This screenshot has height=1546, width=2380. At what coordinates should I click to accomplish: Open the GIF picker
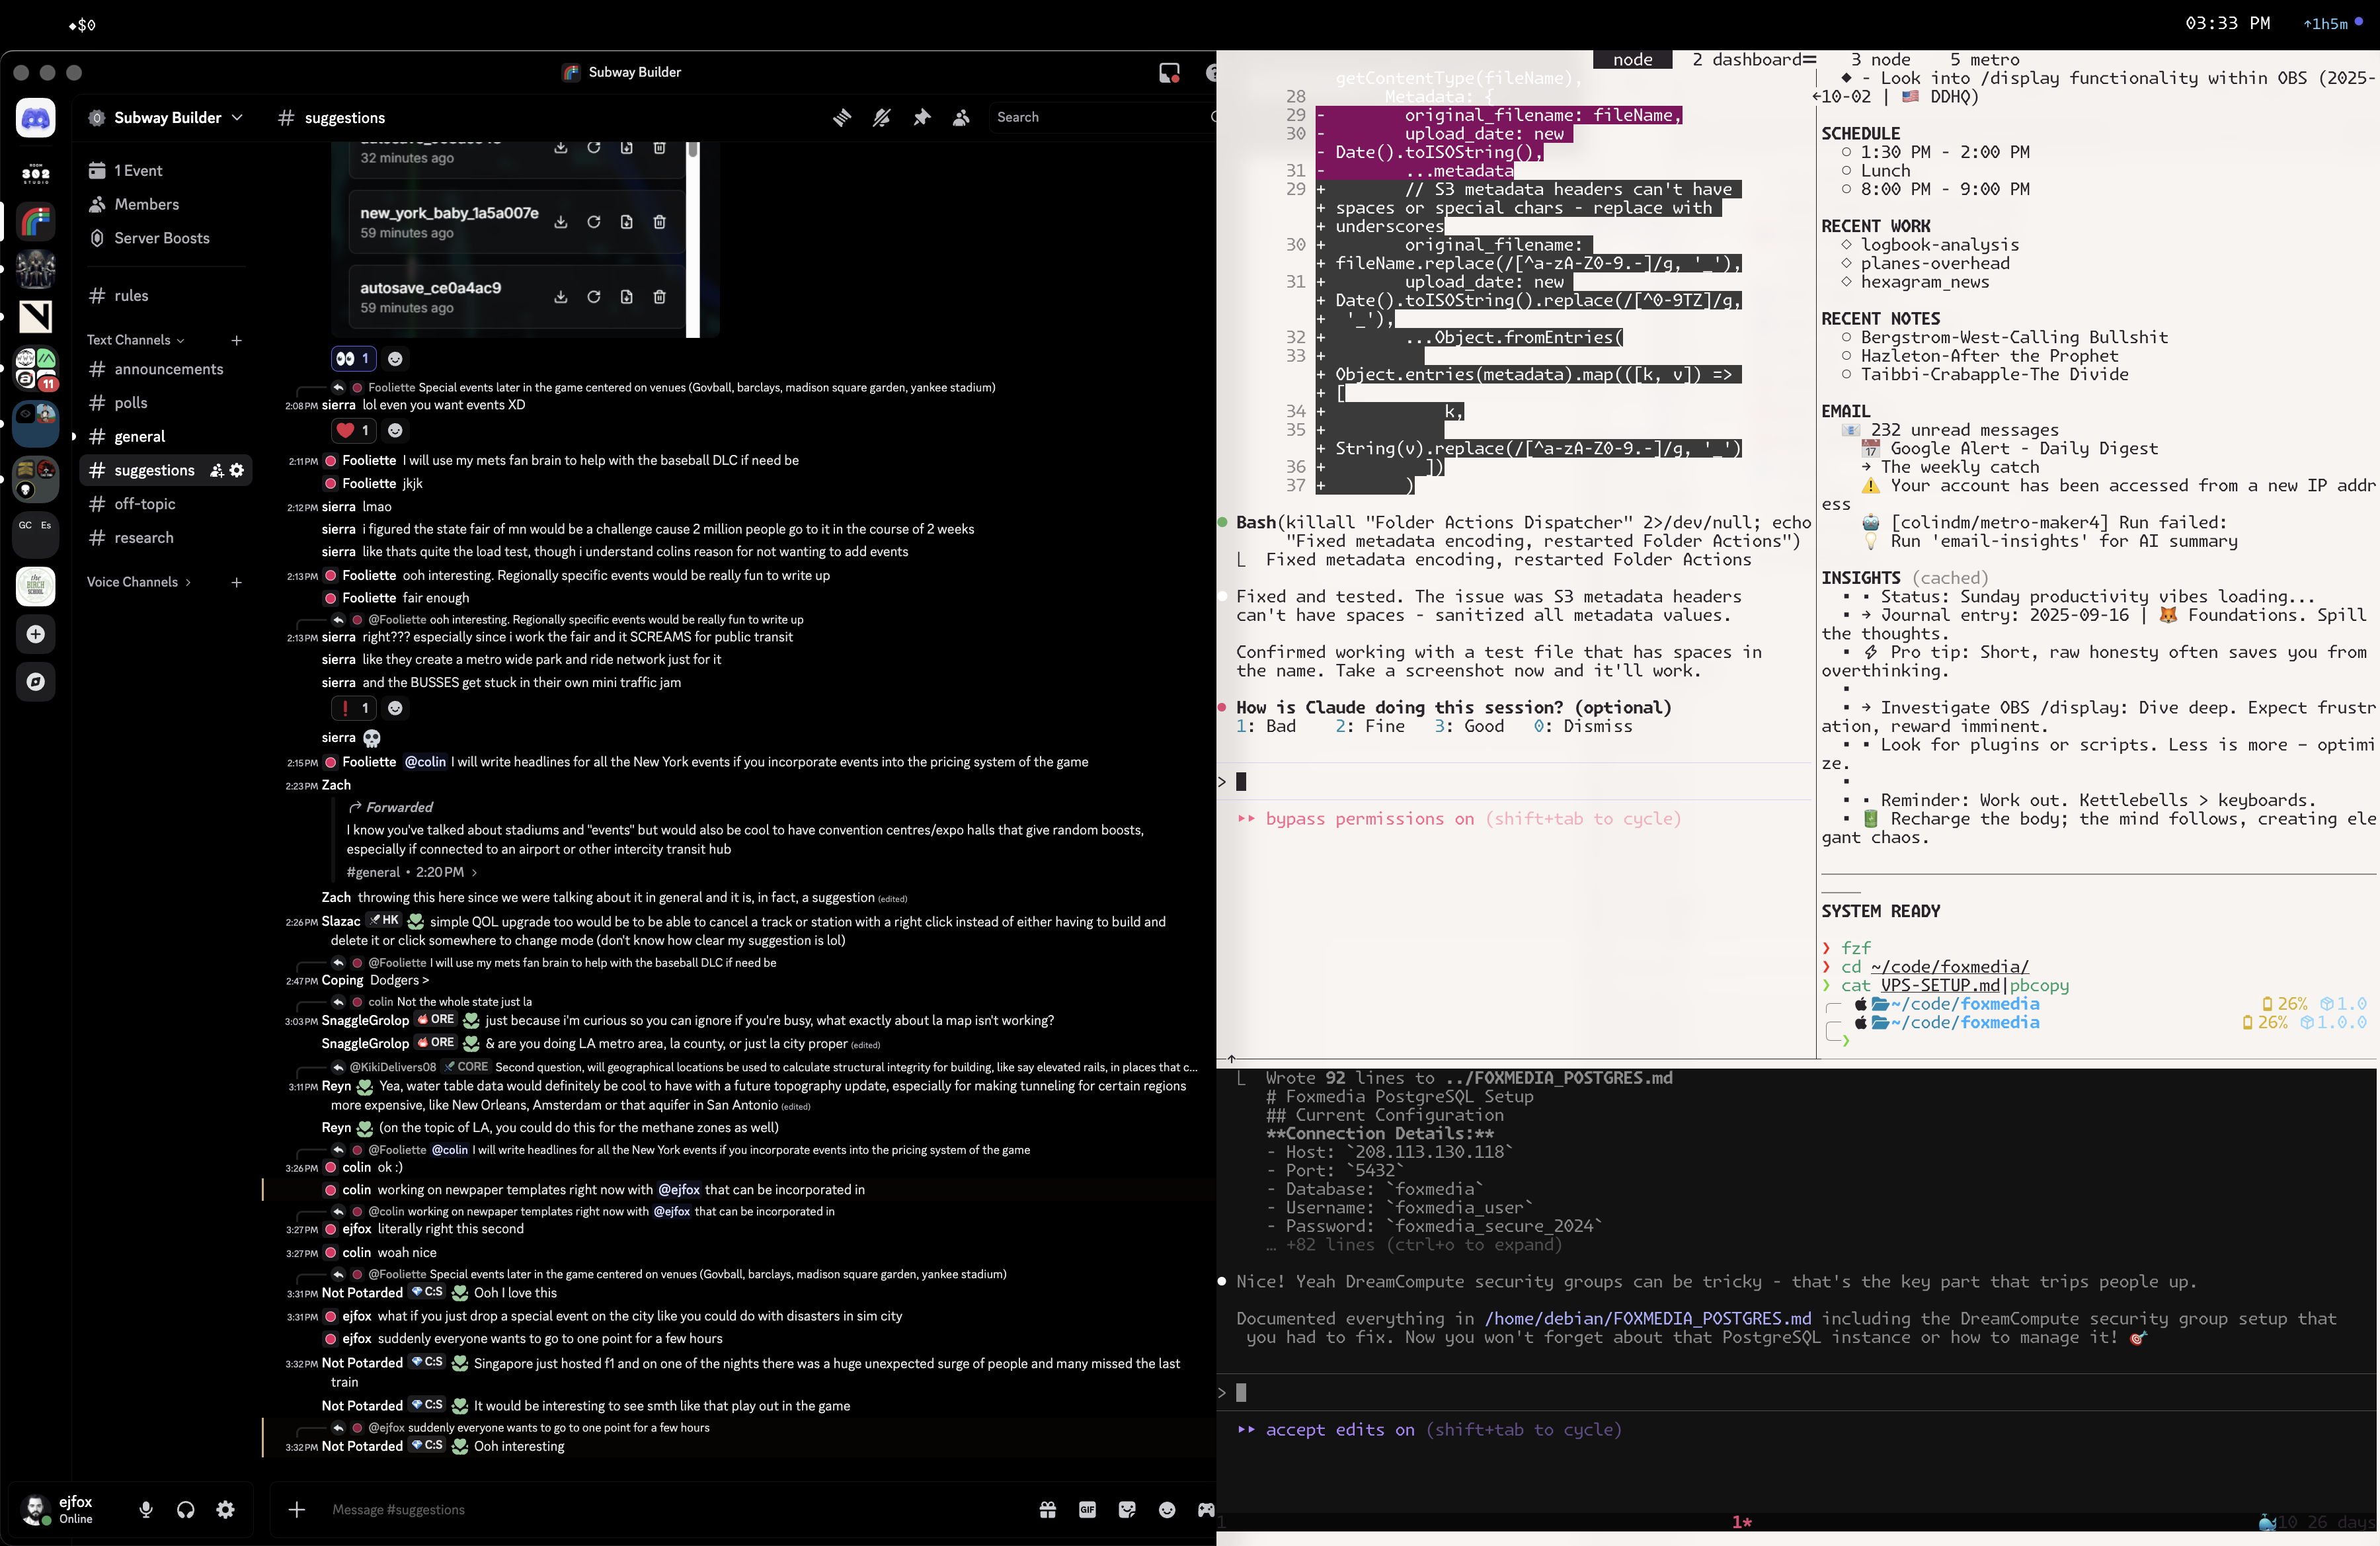[x=1088, y=1510]
